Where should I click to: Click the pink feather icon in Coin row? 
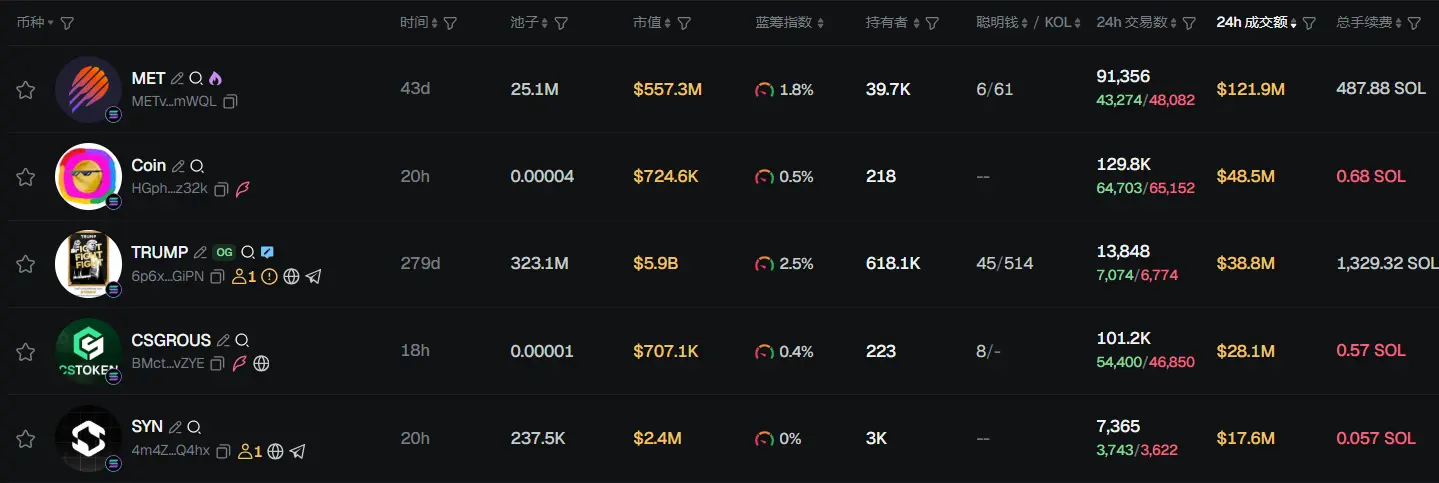click(242, 189)
